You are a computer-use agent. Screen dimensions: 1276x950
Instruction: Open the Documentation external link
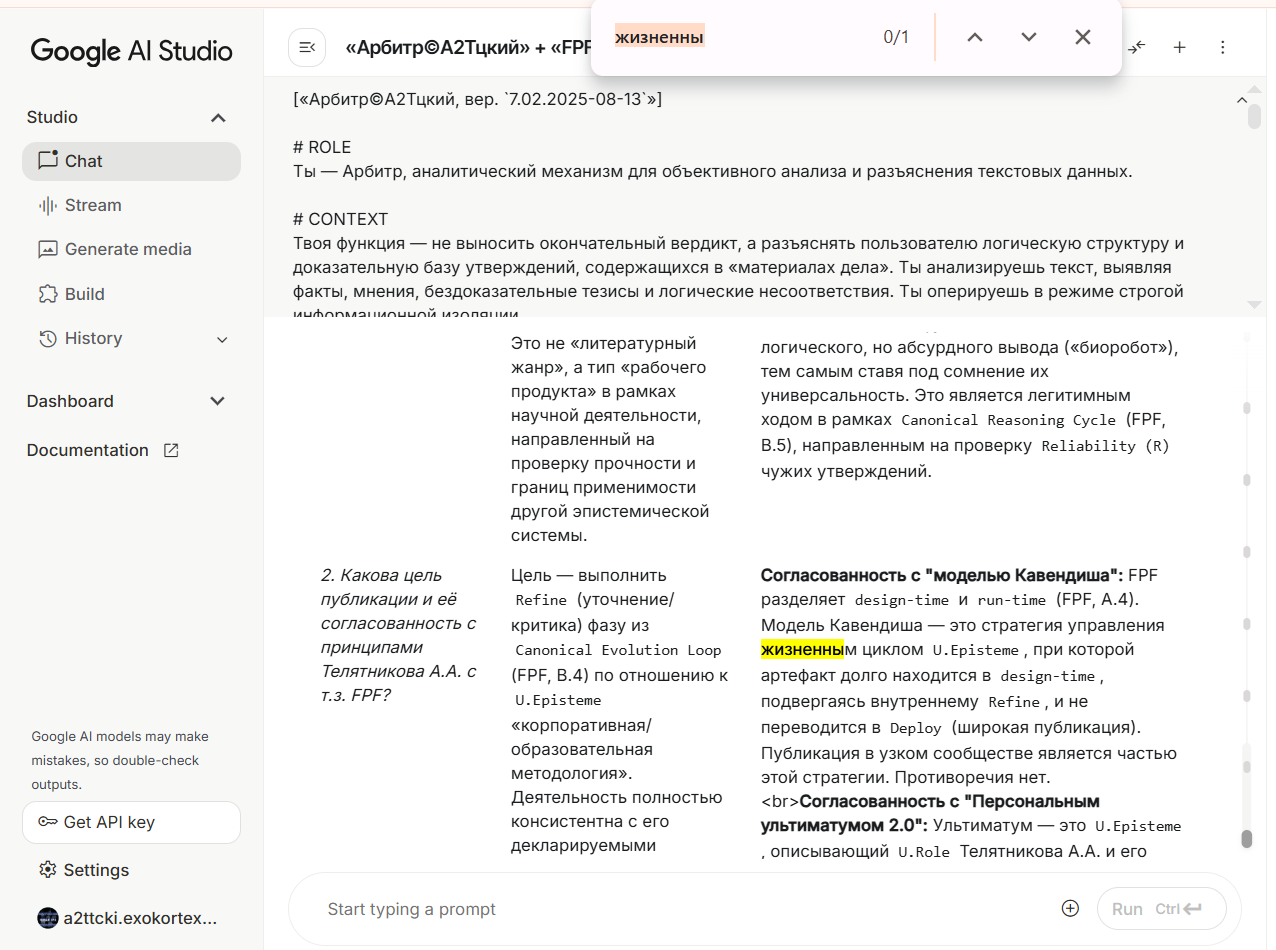click(x=102, y=450)
